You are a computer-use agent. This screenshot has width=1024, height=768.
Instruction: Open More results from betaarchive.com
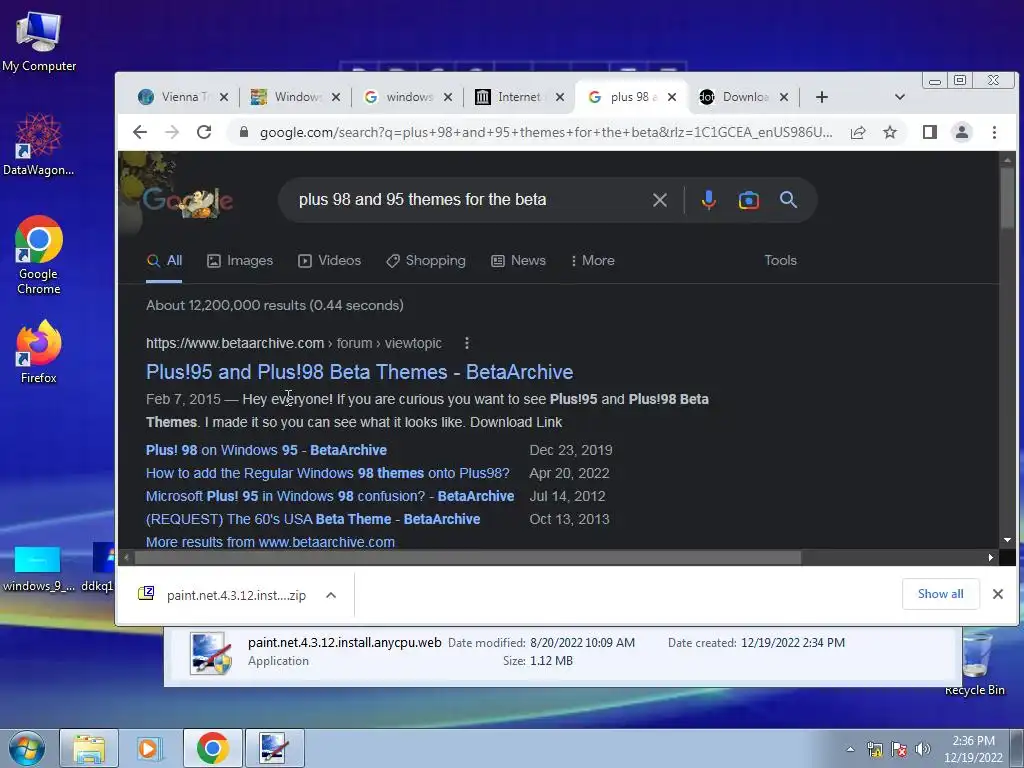click(x=270, y=542)
